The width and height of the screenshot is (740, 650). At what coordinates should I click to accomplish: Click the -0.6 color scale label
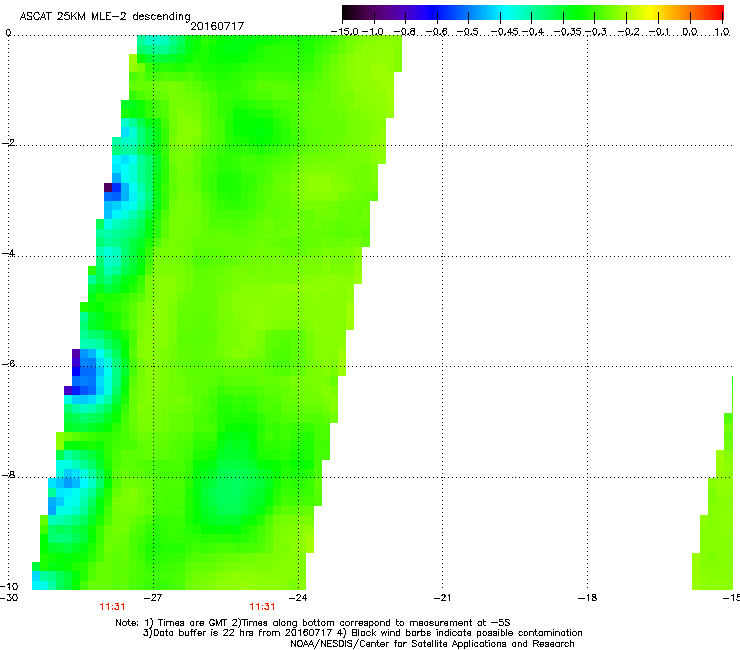click(x=437, y=32)
